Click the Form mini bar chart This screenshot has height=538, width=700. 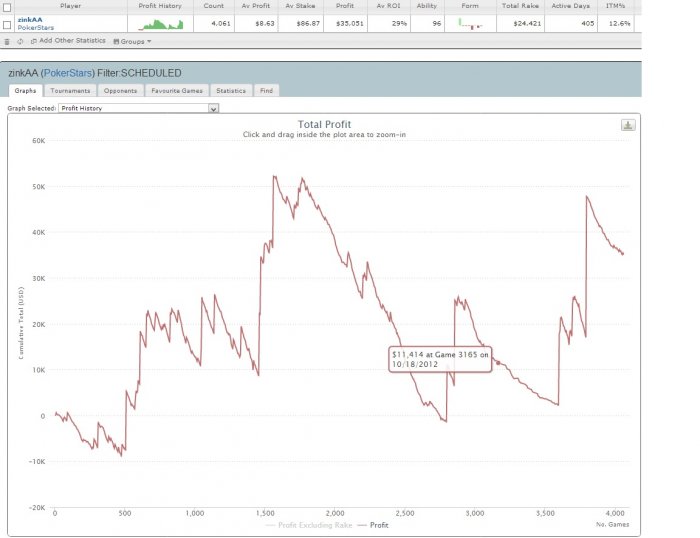pos(470,24)
